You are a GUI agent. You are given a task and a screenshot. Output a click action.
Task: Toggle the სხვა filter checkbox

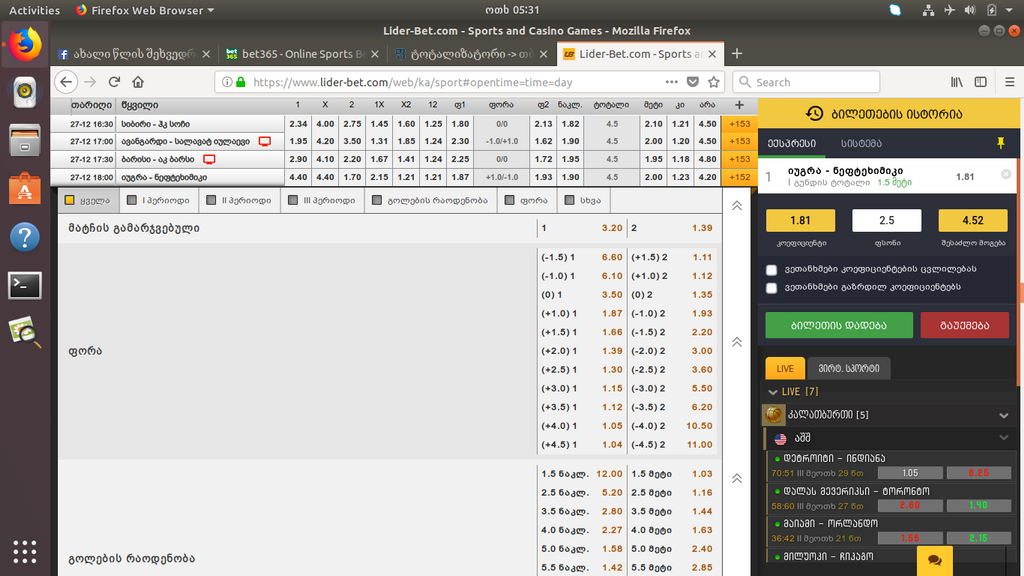(x=569, y=200)
